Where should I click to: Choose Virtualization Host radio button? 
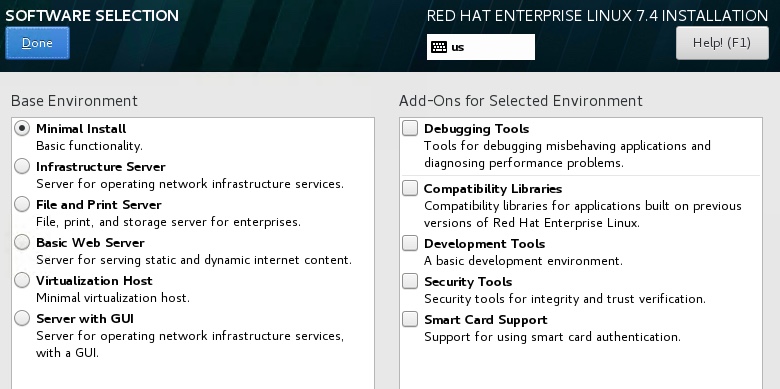22,281
